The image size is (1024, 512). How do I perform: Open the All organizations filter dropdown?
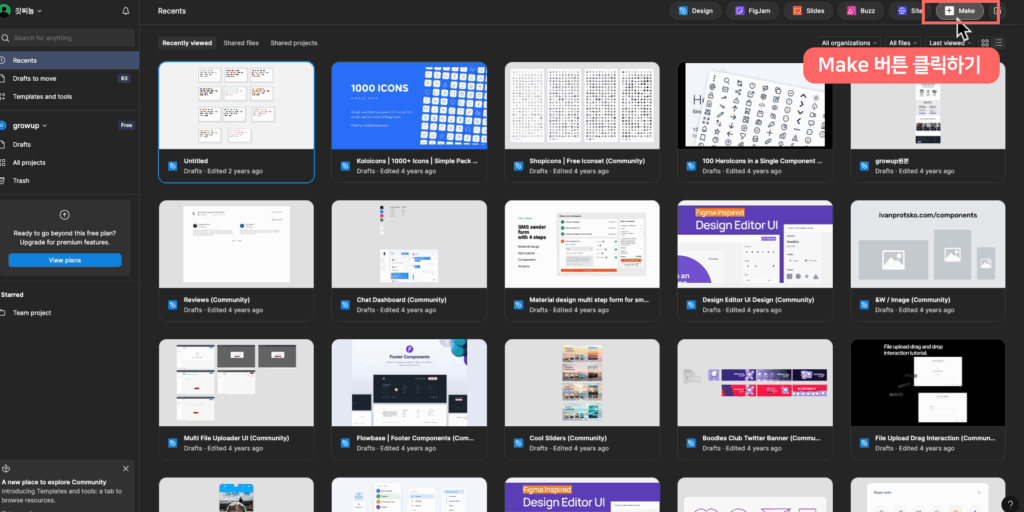pyautogui.click(x=849, y=43)
